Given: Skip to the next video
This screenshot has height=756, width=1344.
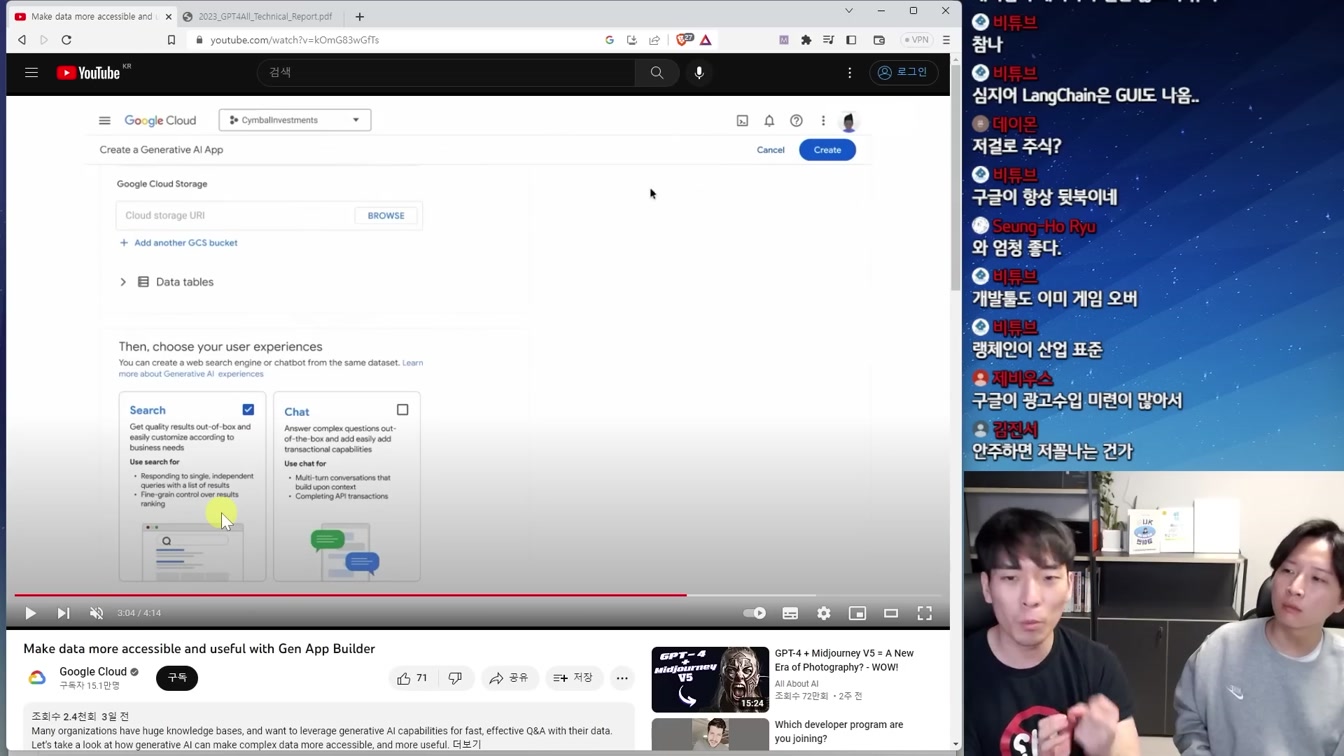Looking at the screenshot, I should point(63,613).
